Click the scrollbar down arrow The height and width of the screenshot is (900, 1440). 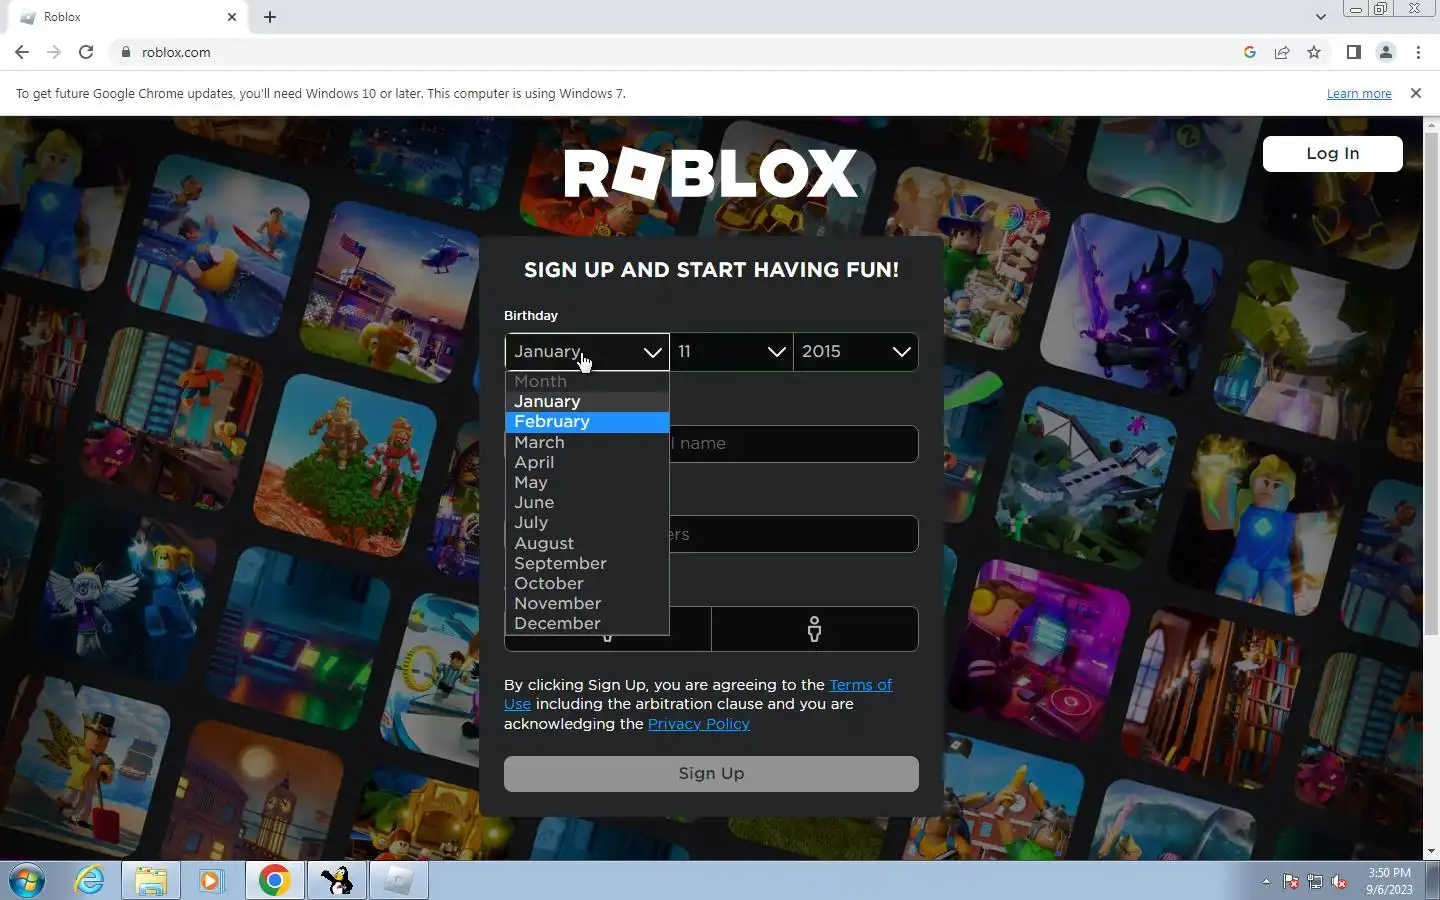click(1431, 851)
